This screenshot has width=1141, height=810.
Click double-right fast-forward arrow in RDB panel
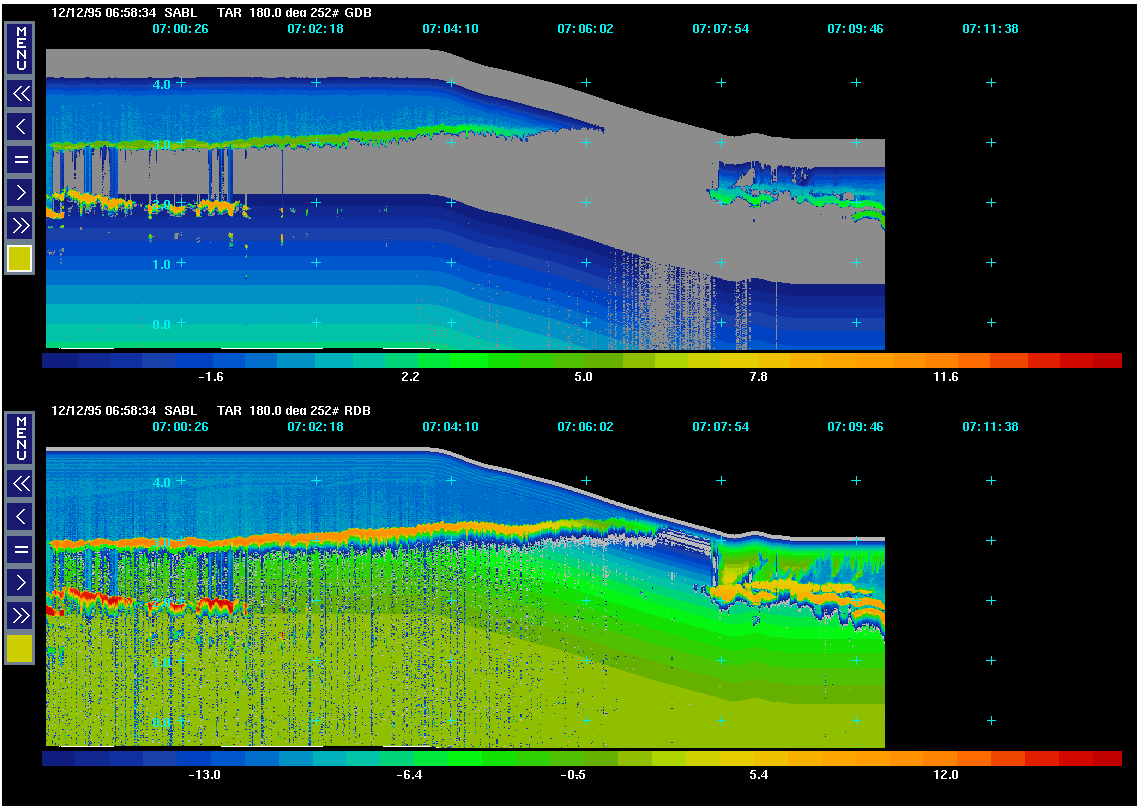click(20, 614)
